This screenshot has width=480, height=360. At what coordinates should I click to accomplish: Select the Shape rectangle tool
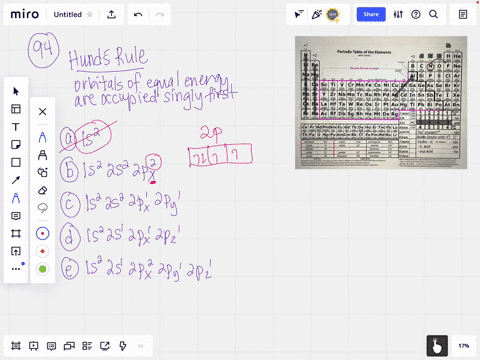pyautogui.click(x=16, y=162)
